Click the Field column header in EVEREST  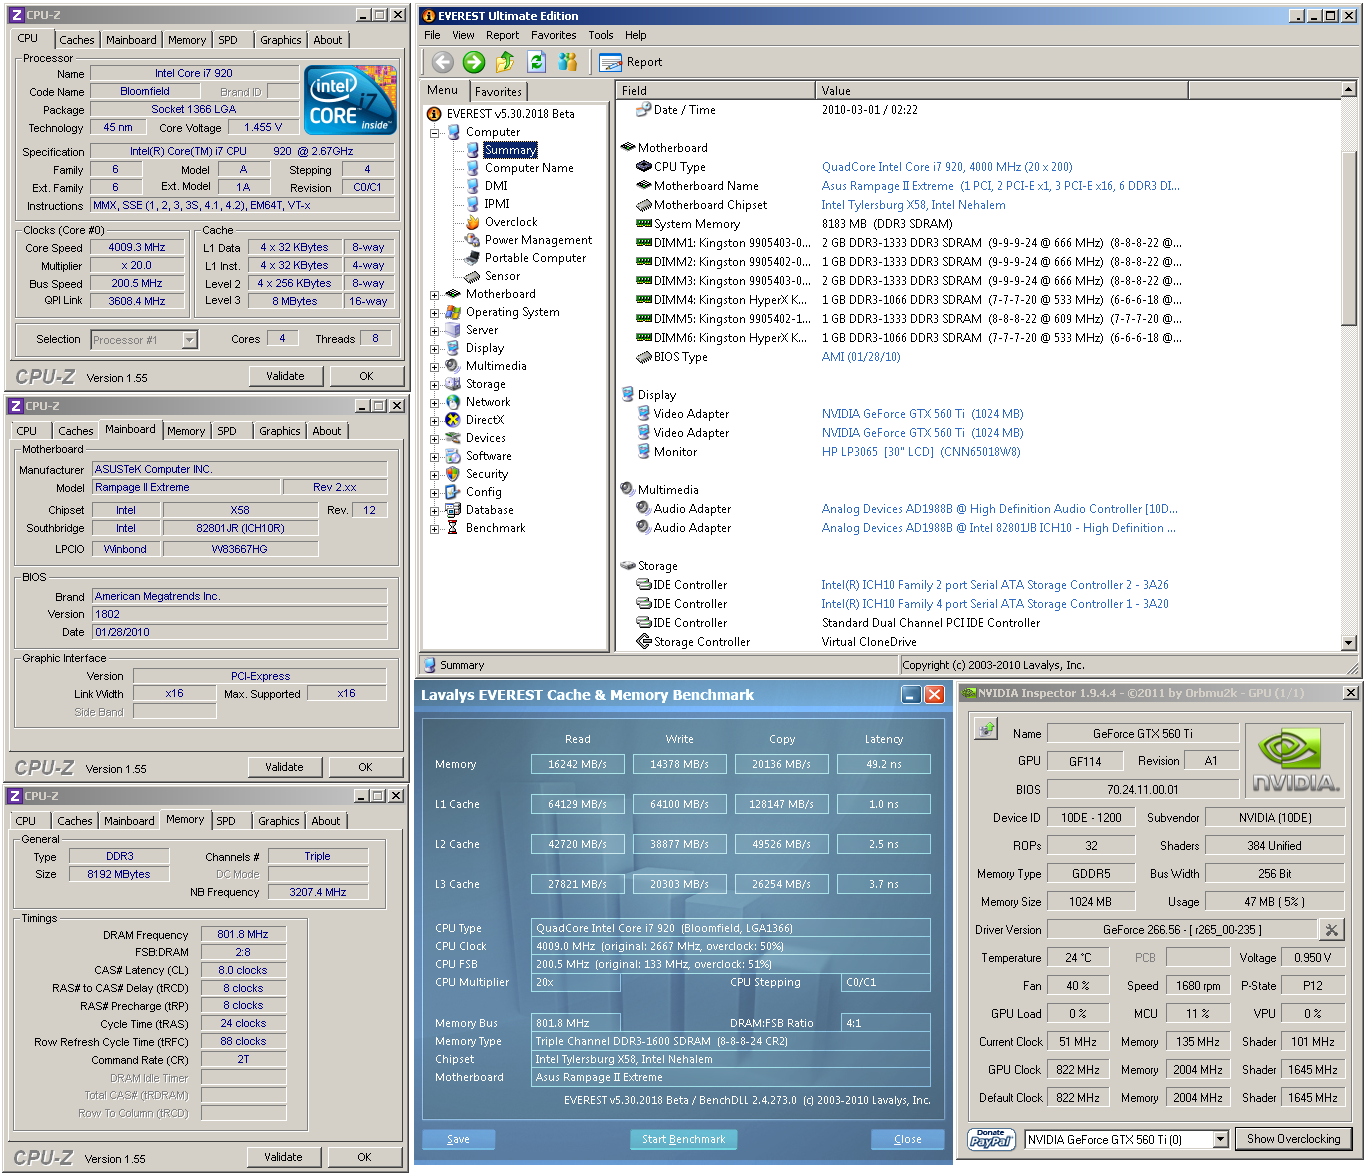click(716, 90)
